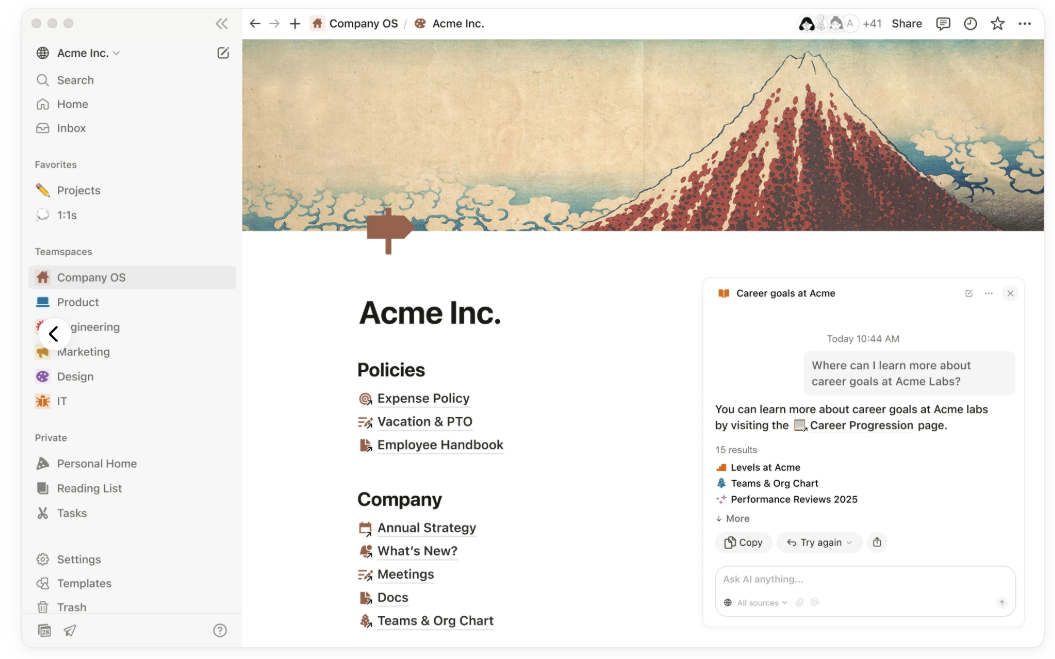Click the Mount Fuji cover image

coord(643,135)
